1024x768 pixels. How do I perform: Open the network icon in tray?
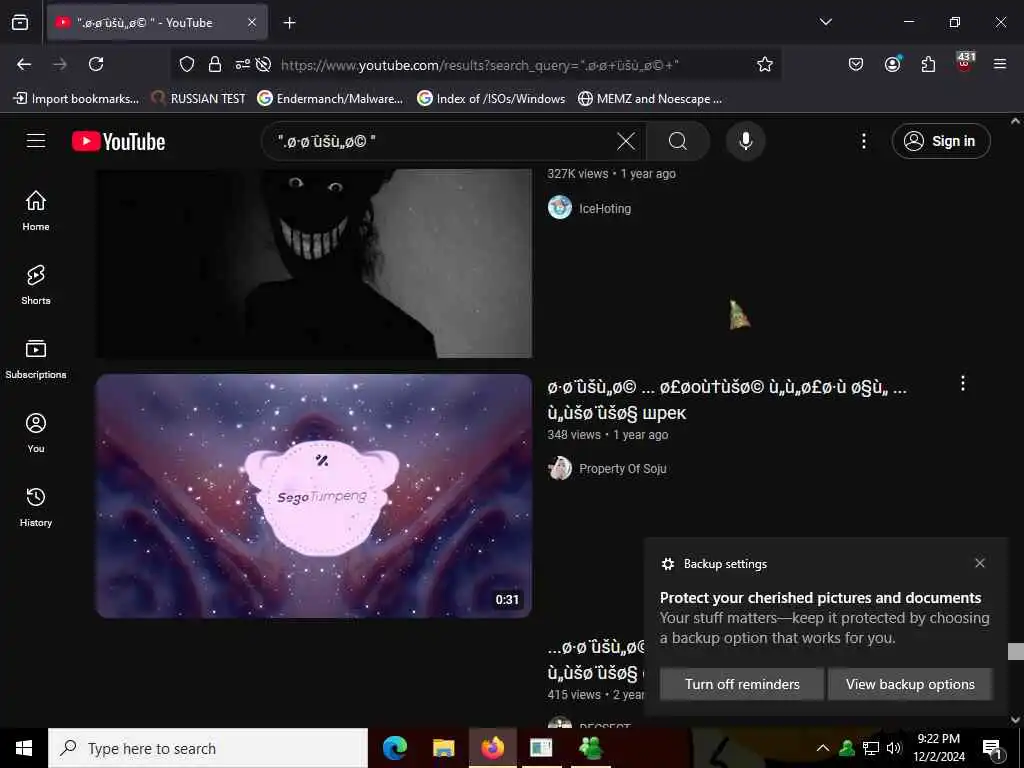tap(871, 748)
